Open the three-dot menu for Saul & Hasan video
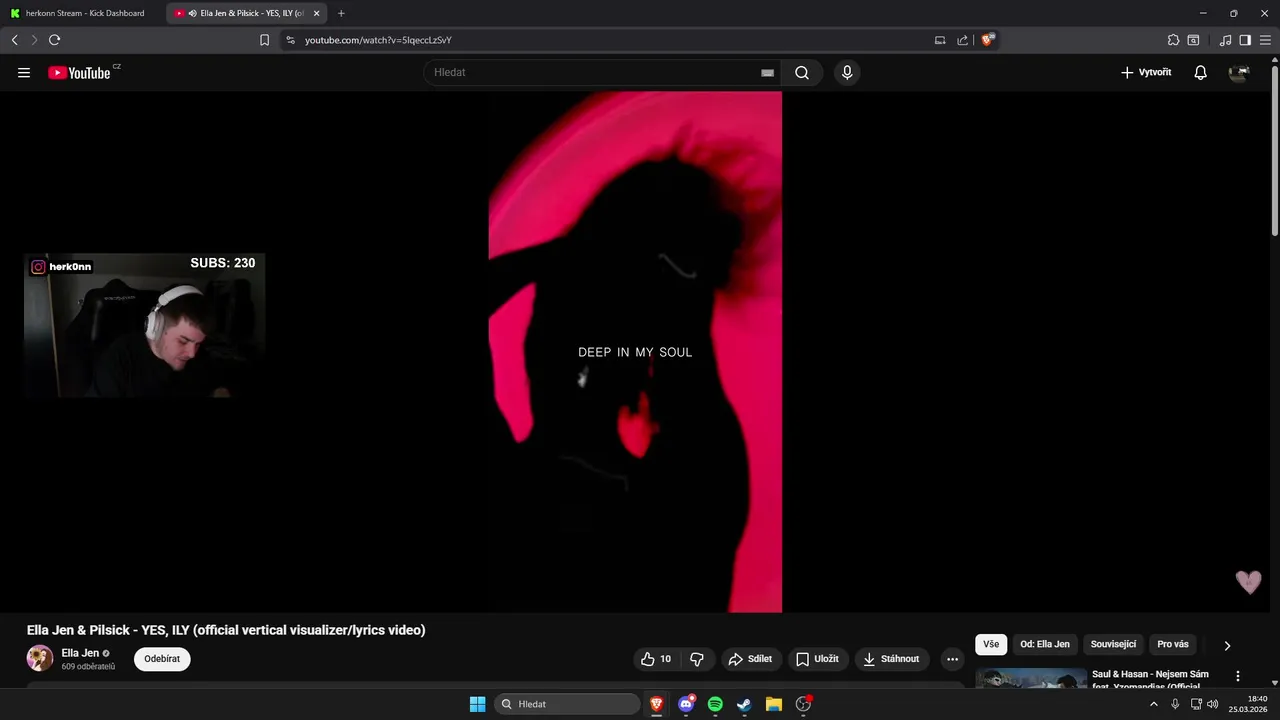This screenshot has height=720, width=1280. (x=1238, y=676)
